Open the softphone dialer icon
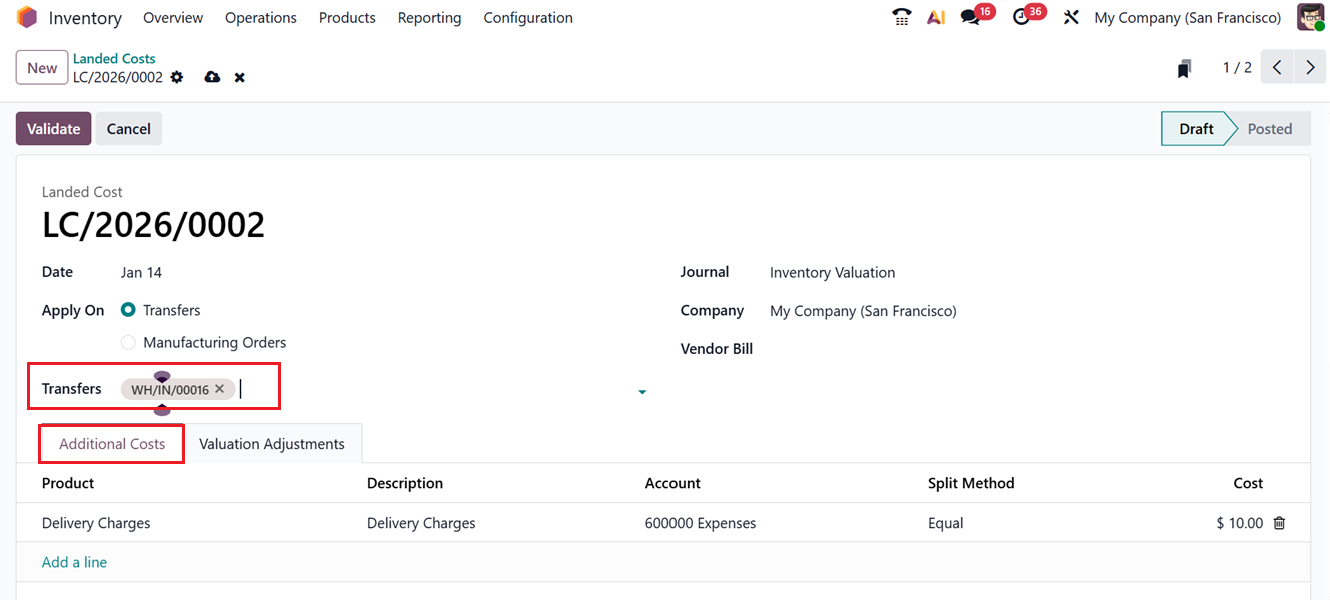This screenshot has height=600, width=1330. tap(901, 17)
